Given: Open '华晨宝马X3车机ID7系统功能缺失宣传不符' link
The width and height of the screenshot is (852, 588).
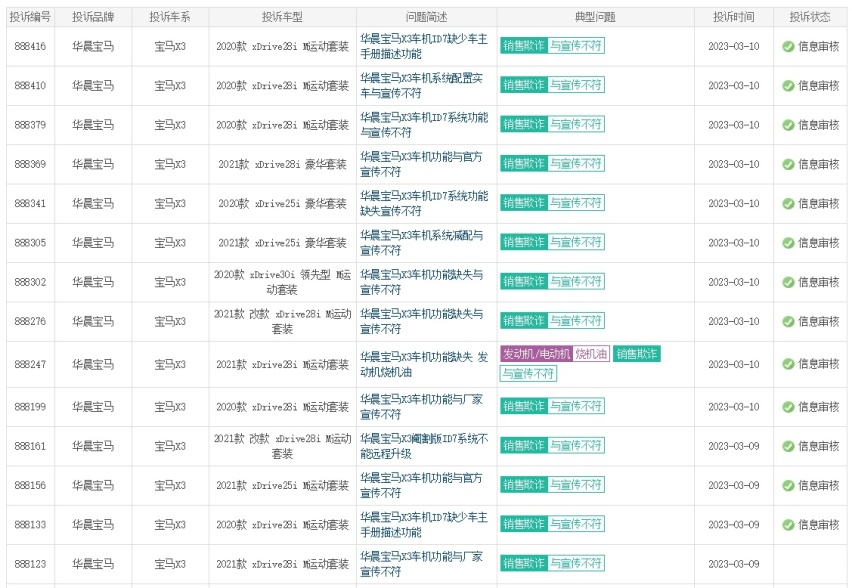Looking at the screenshot, I should (424, 203).
